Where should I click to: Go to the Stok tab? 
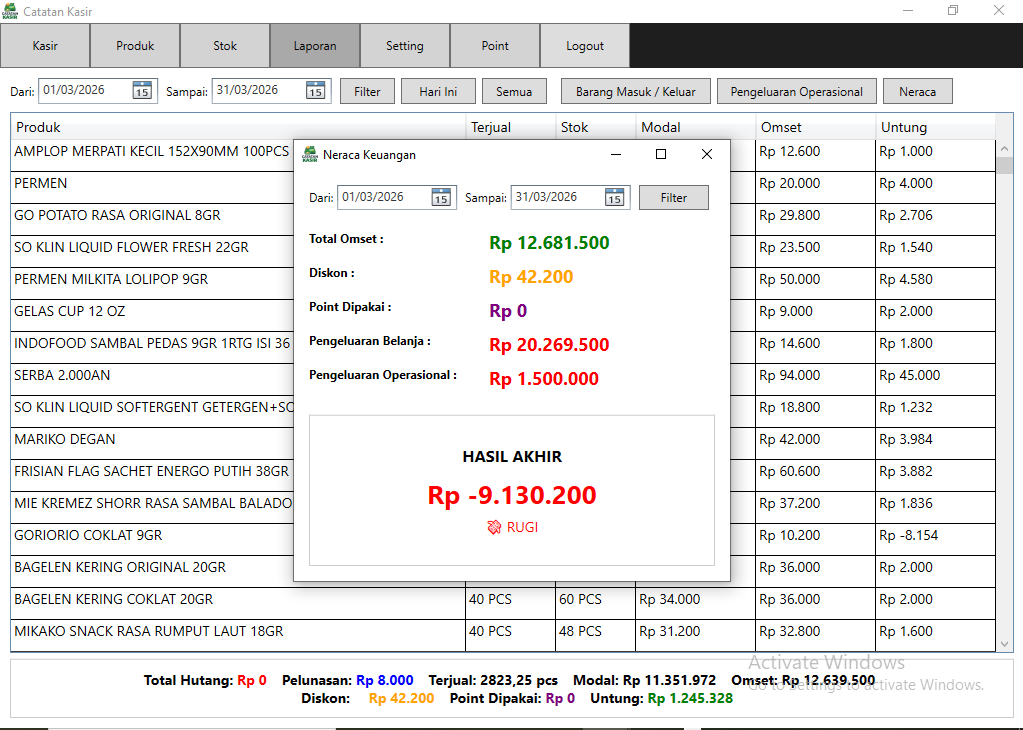coord(225,46)
